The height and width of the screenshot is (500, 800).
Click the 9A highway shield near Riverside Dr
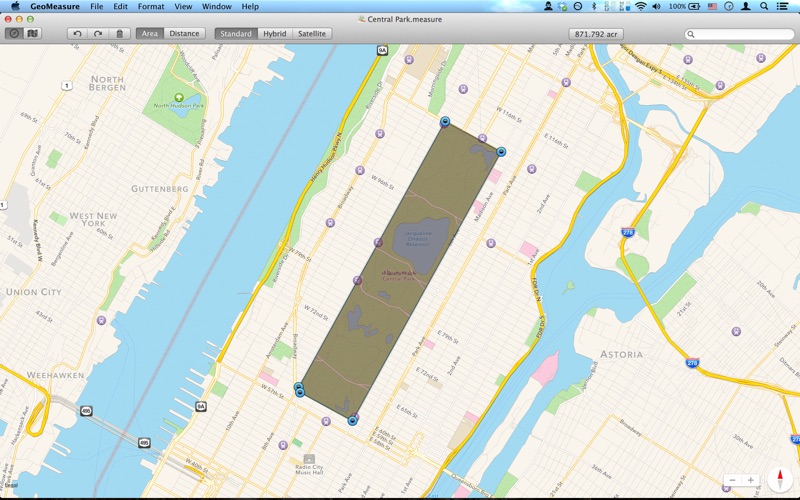click(382, 50)
